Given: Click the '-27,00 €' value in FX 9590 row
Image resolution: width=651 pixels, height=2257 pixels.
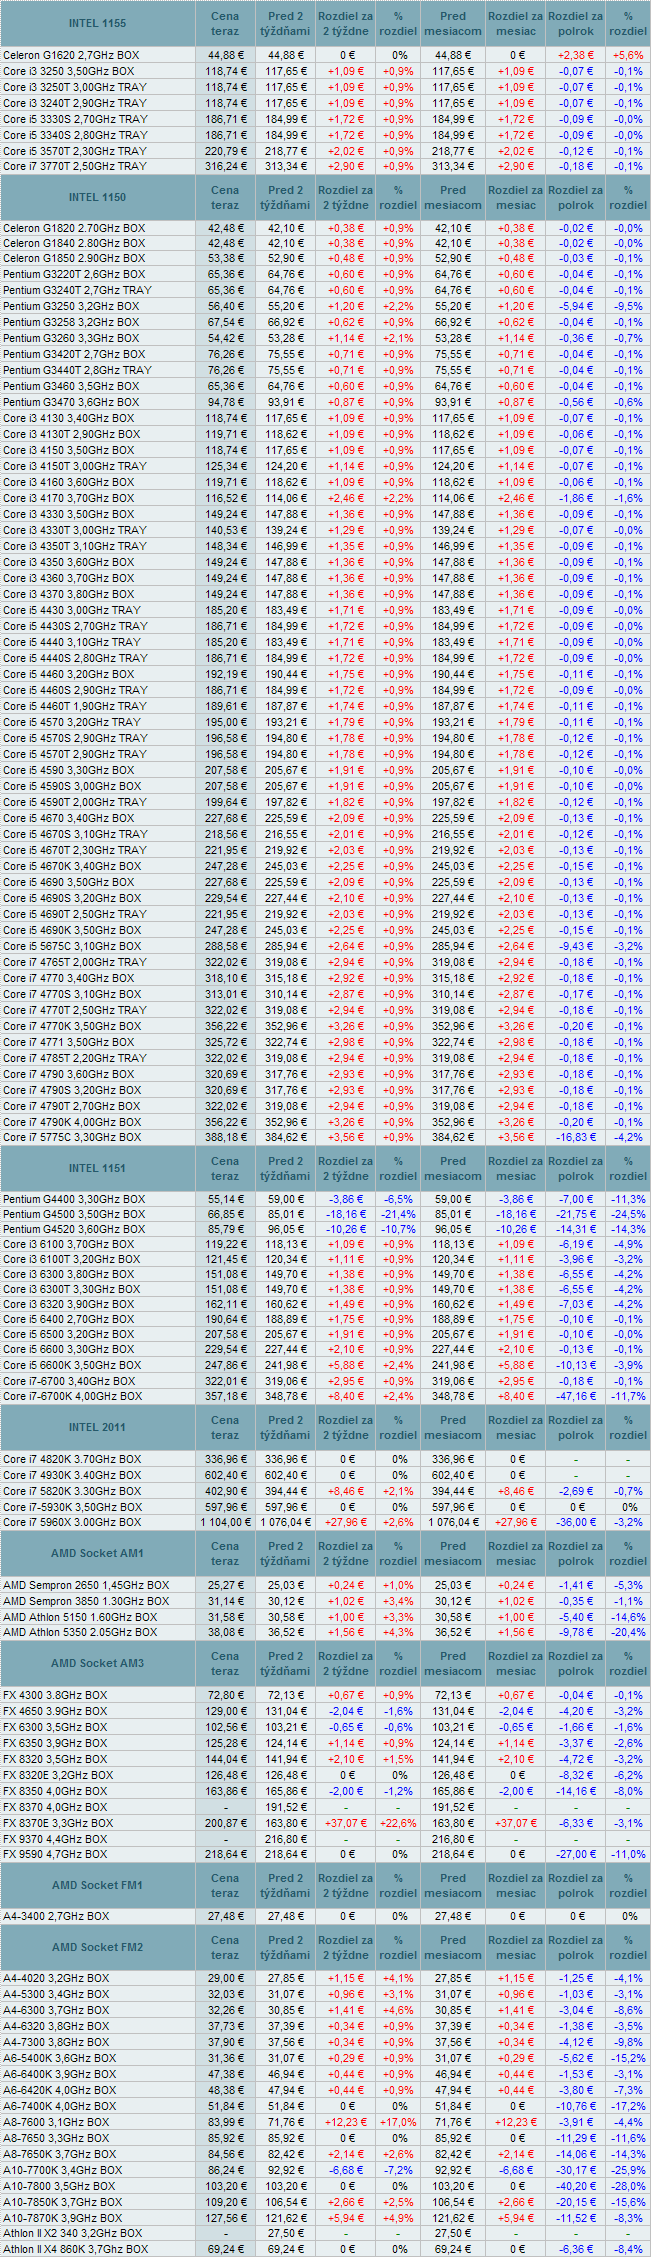Looking at the screenshot, I should [x=576, y=1854].
